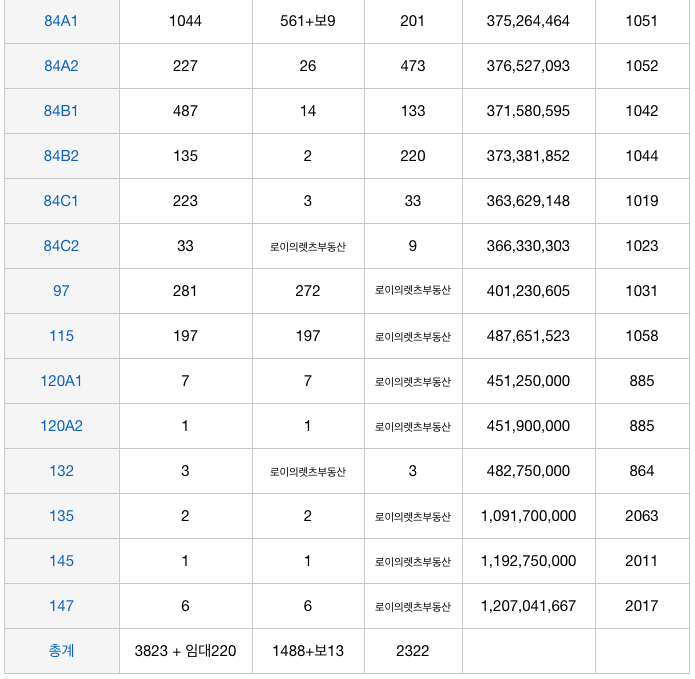Follow the 84B2 link
The width and height of the screenshot is (695, 679).
pos(61,156)
